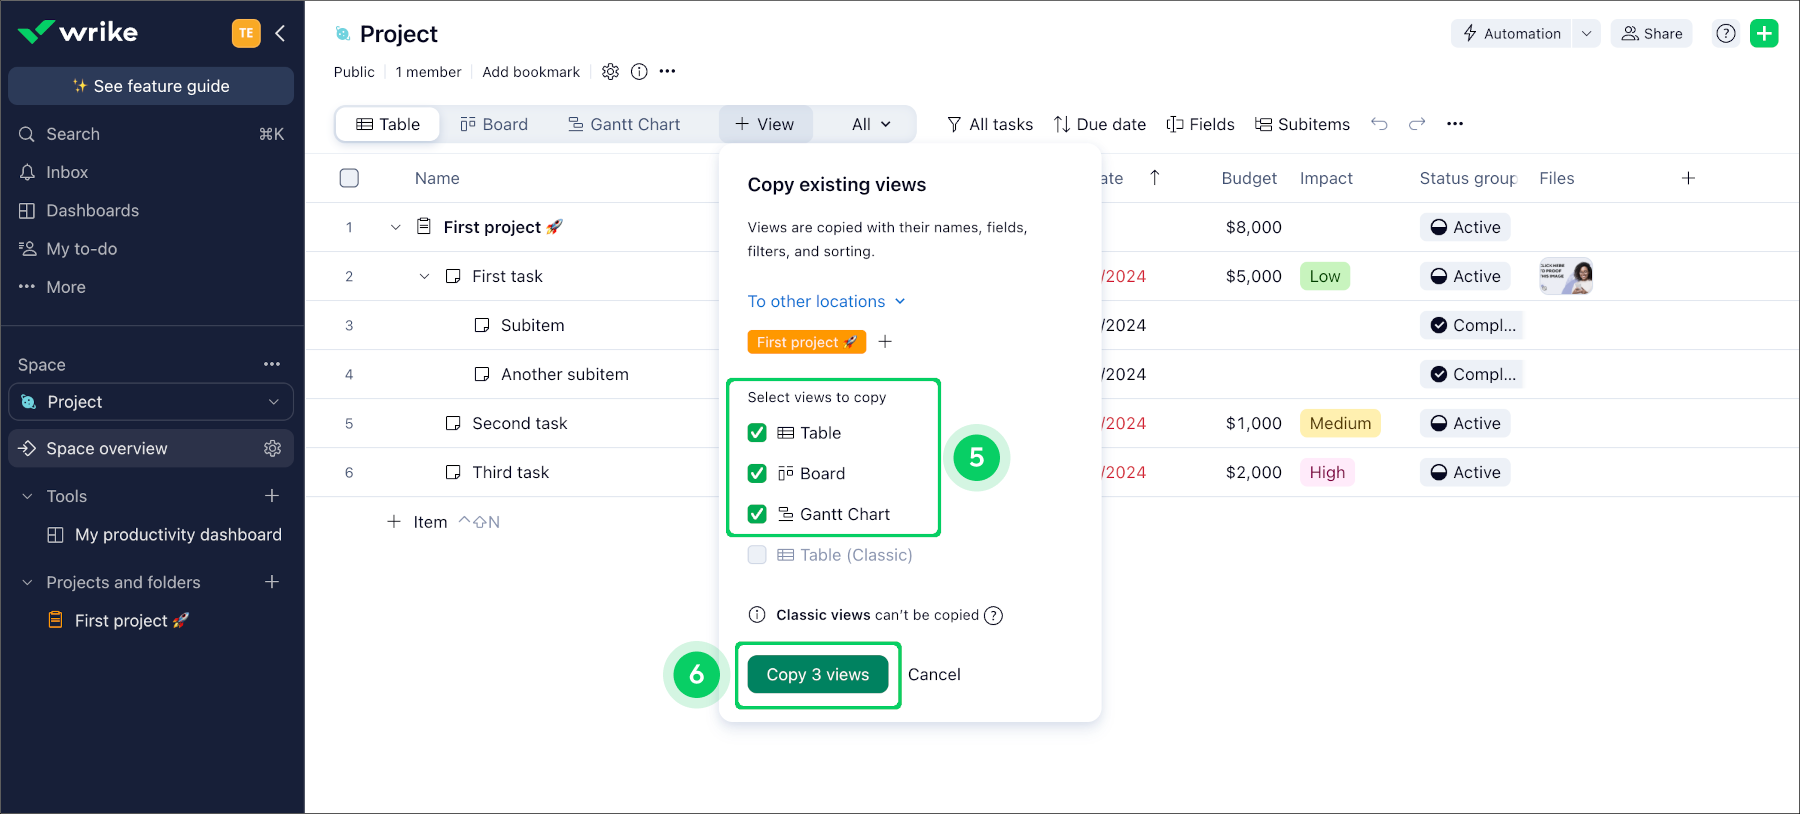Click the disabled Table (Classic) checkbox
The image size is (1800, 814).
(x=757, y=555)
